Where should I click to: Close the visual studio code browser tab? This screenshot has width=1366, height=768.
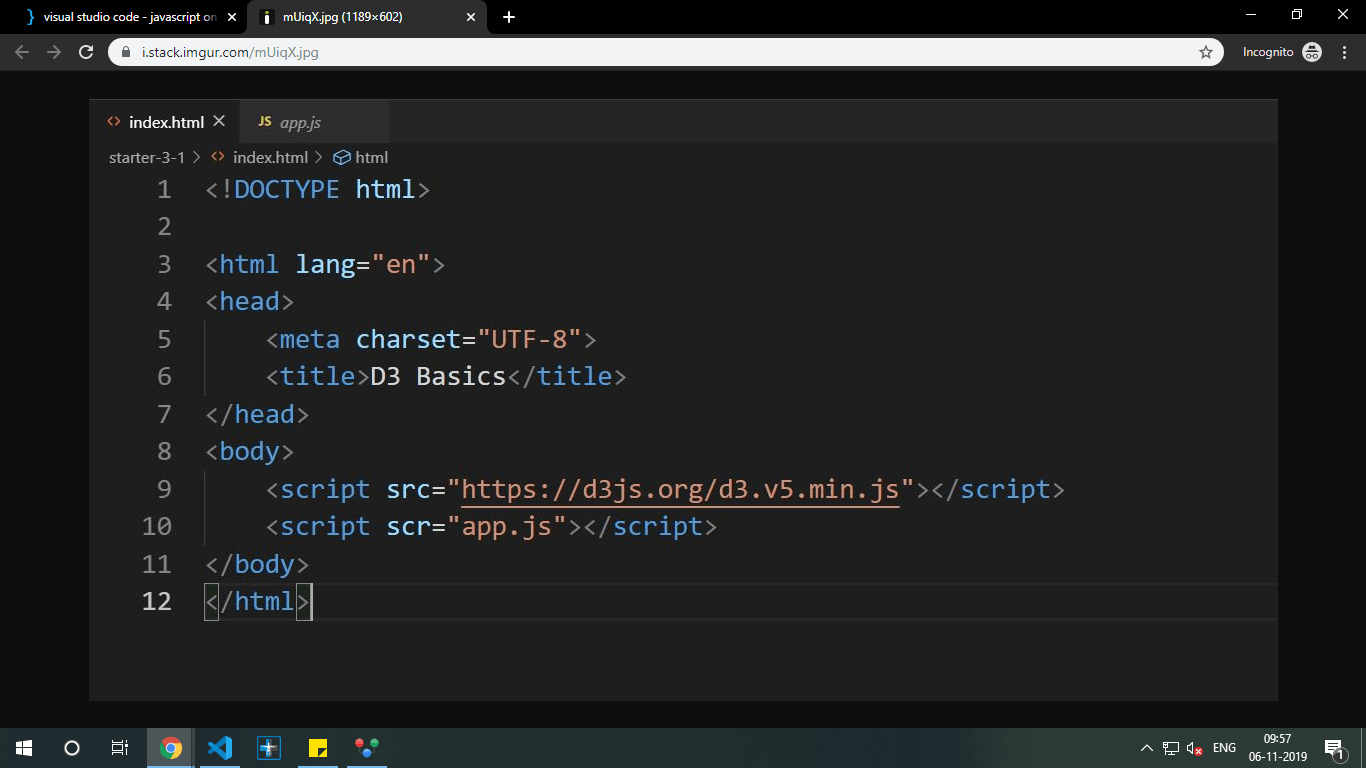(232, 17)
